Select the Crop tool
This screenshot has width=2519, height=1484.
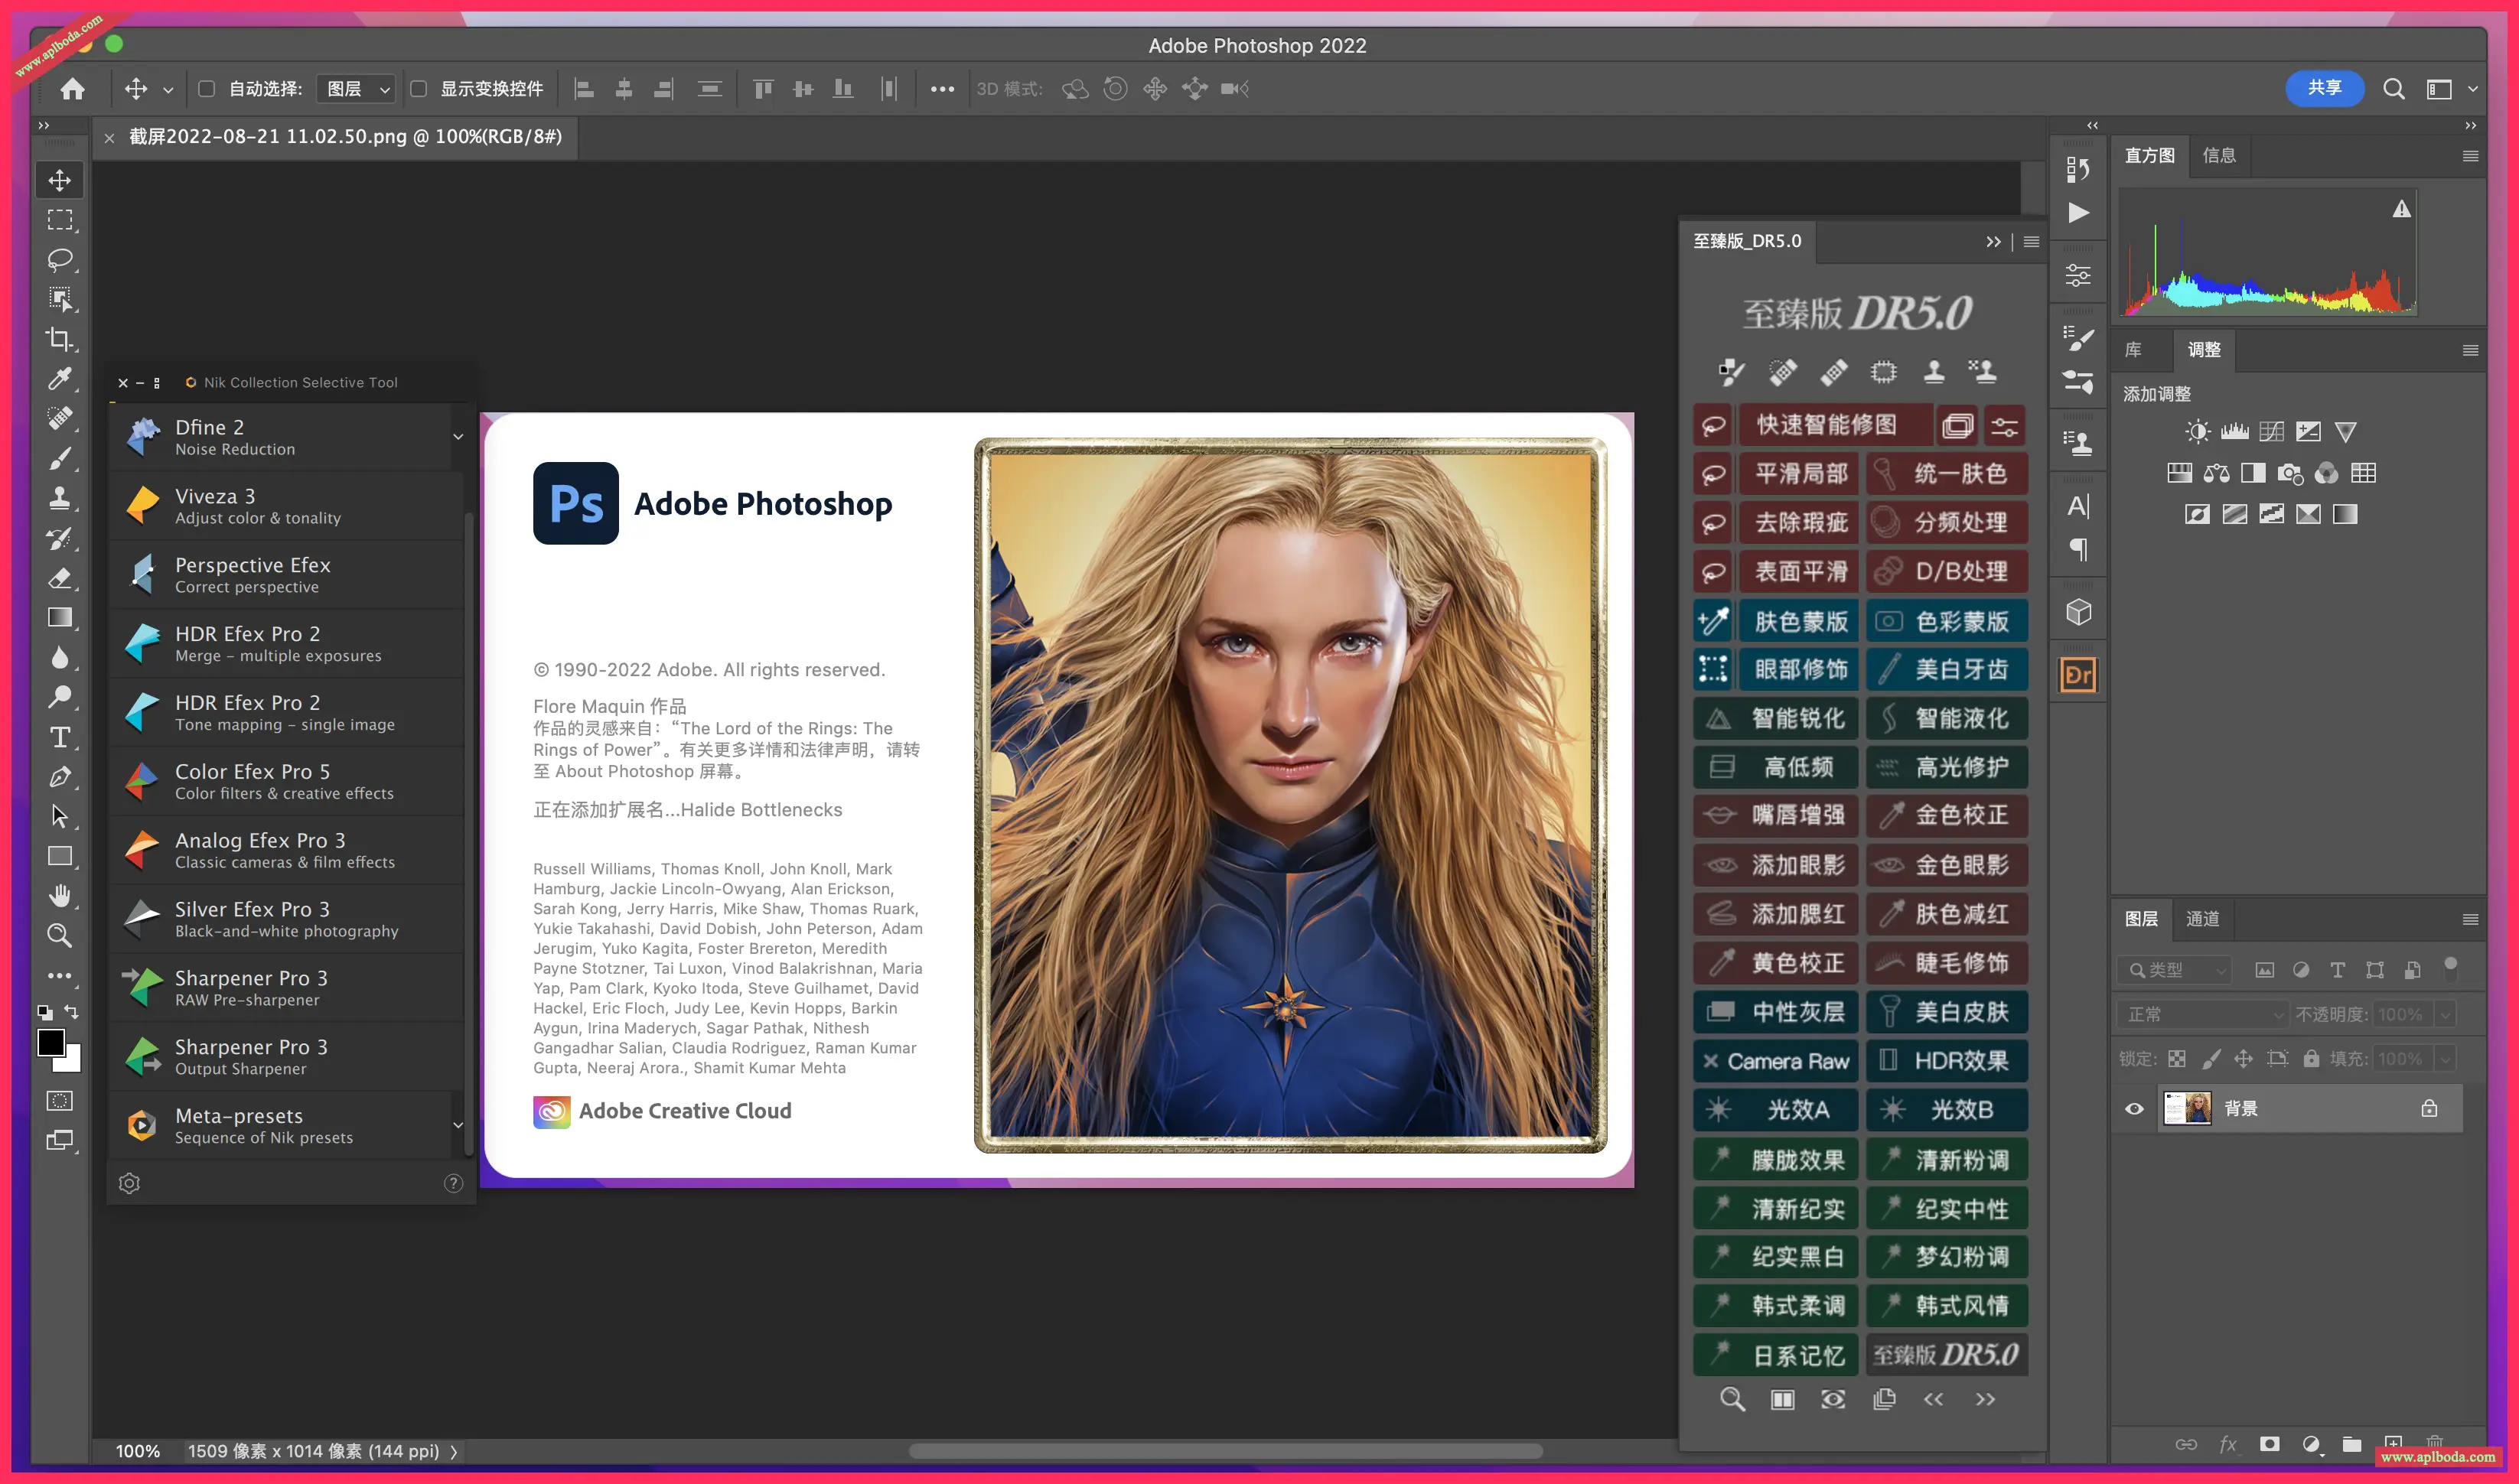[60, 339]
